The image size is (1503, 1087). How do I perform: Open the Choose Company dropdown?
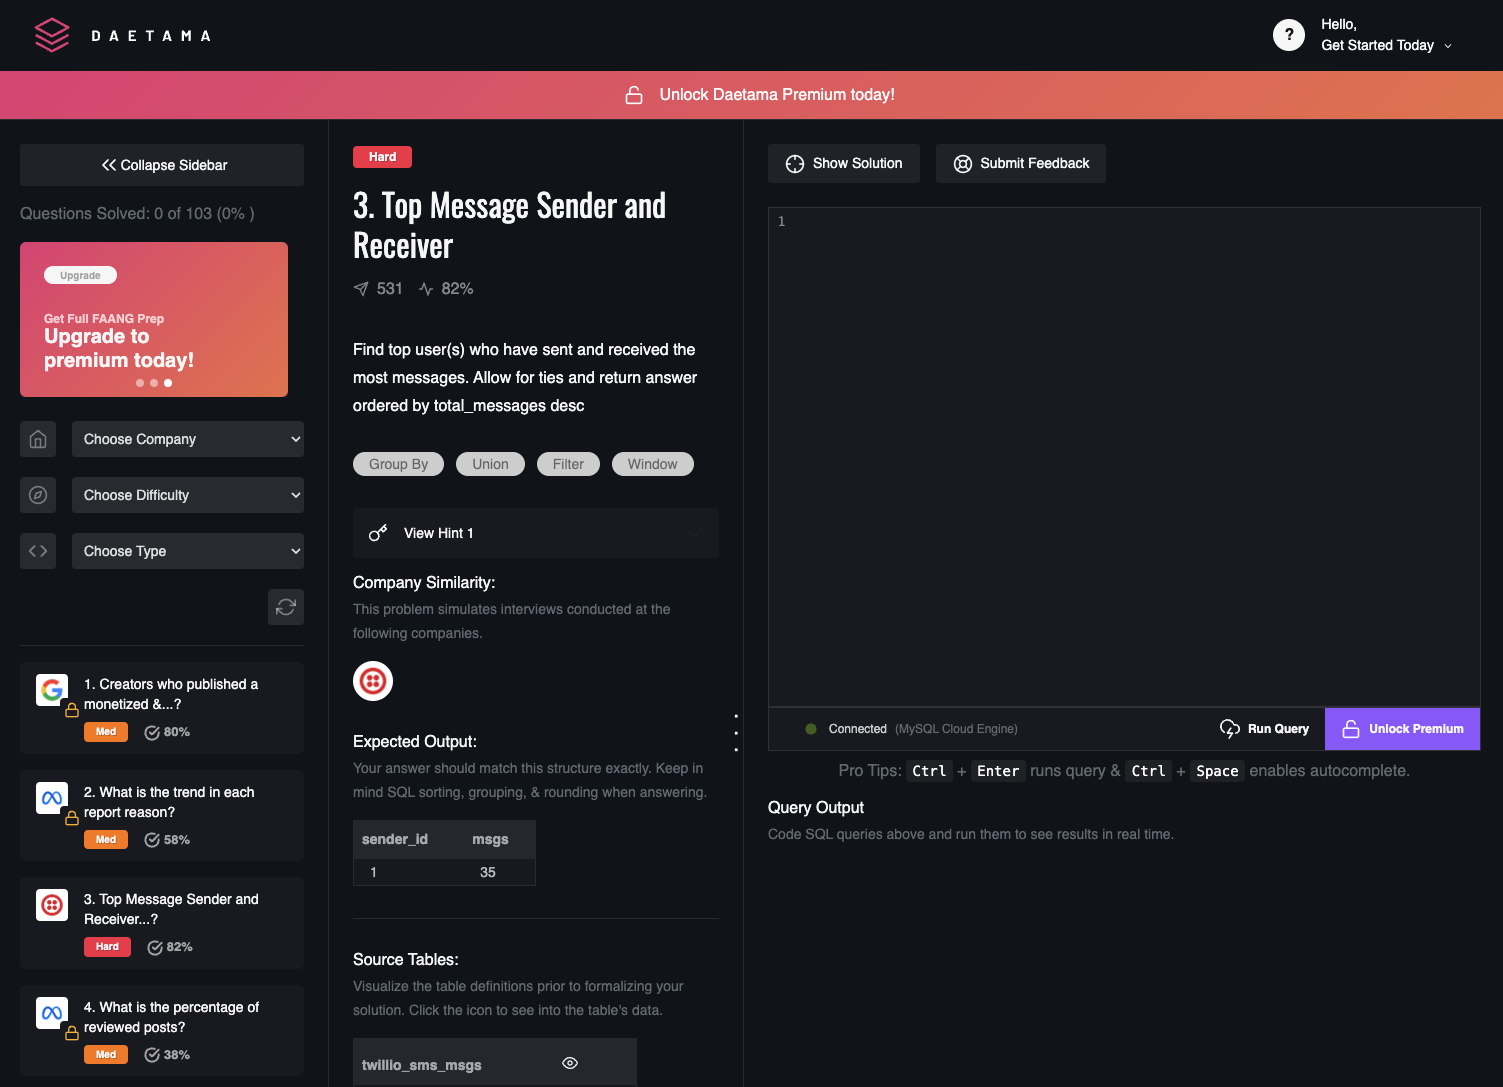pos(188,439)
